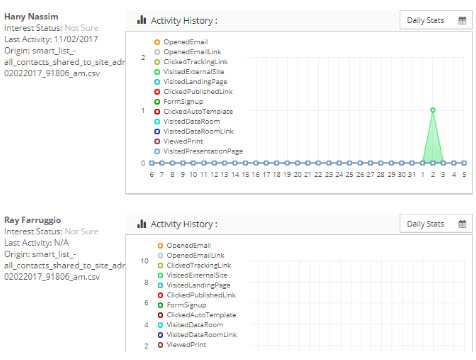Click bar chart icon beside Ray's Activity History
Viewport: 476px width, 360px height.
[x=142, y=224]
